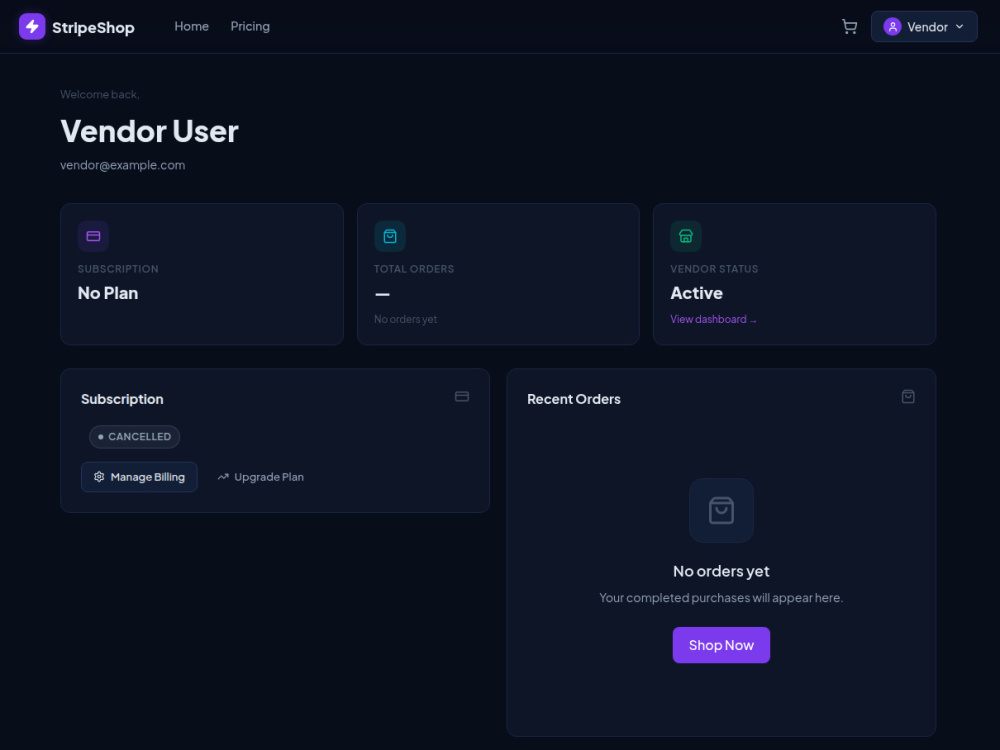This screenshot has width=1000, height=750.
Task: Click the StripeShop lightning bolt logo
Action: (32, 27)
